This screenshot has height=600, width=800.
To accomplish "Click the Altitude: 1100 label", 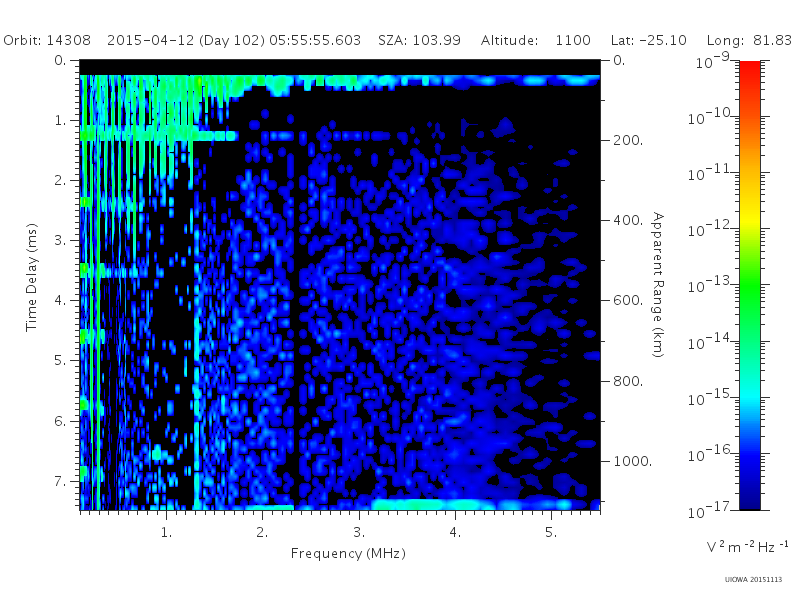I will (x=536, y=40).
